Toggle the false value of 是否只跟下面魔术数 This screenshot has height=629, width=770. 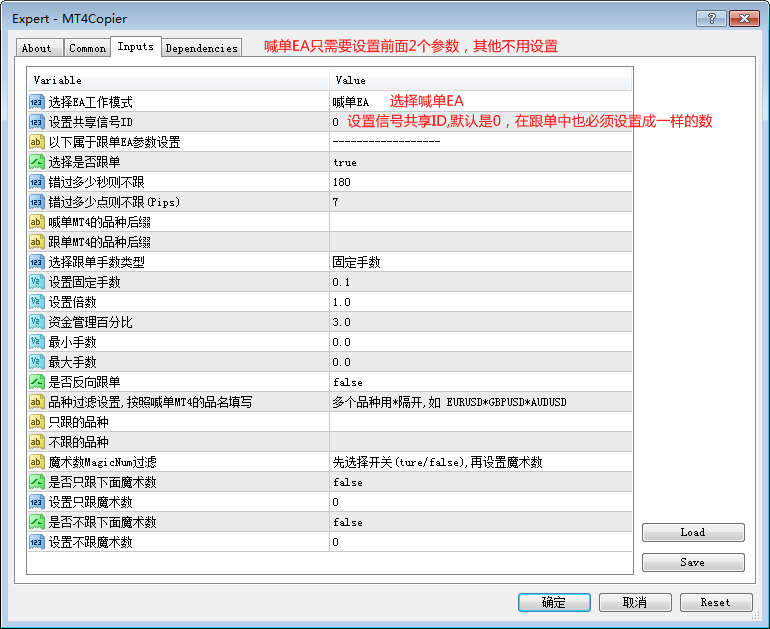348,483
